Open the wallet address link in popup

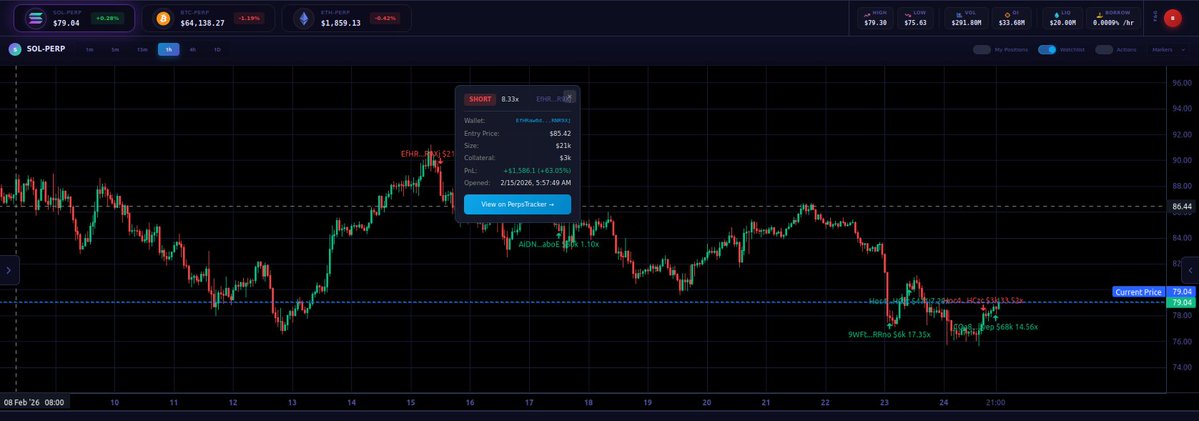pyautogui.click(x=543, y=120)
